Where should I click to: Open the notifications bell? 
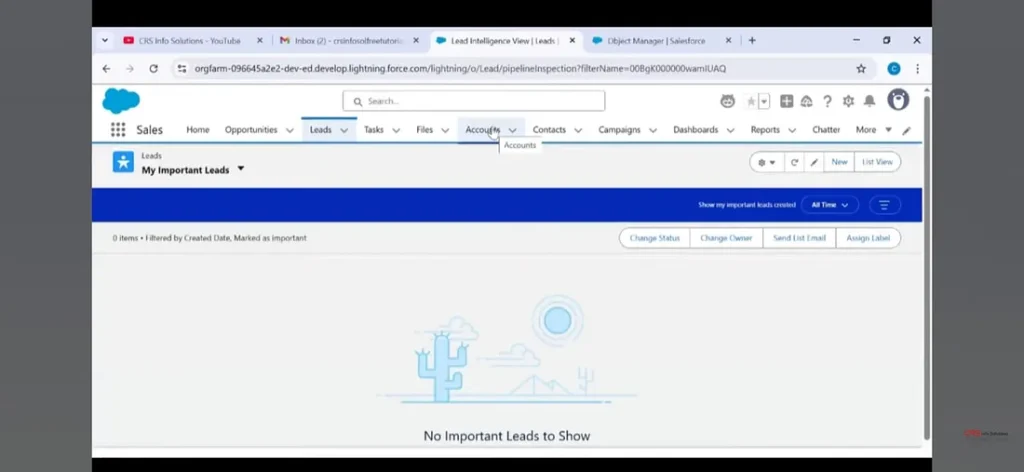[869, 101]
